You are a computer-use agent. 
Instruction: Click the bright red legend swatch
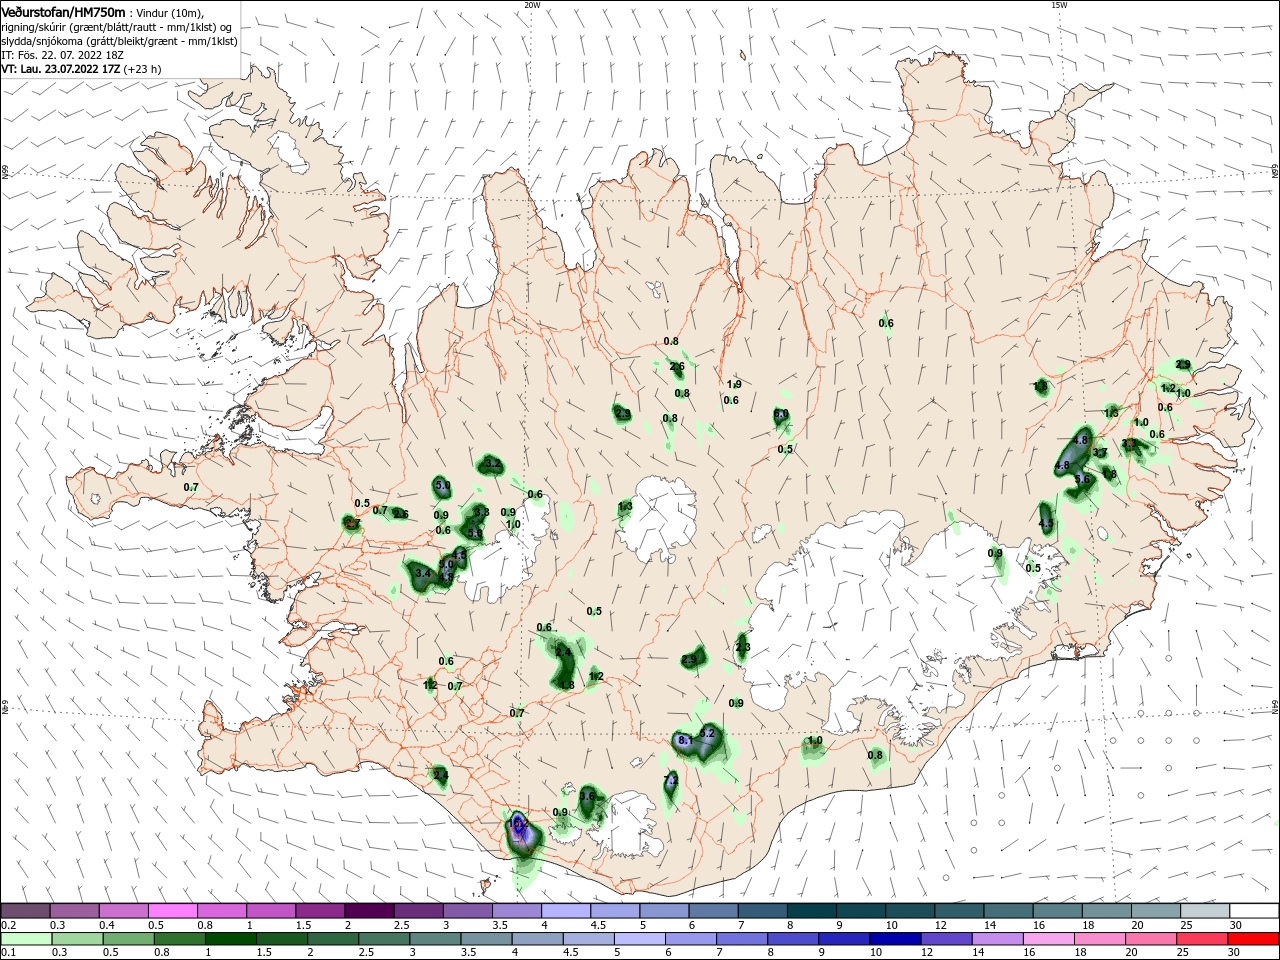1254,939
